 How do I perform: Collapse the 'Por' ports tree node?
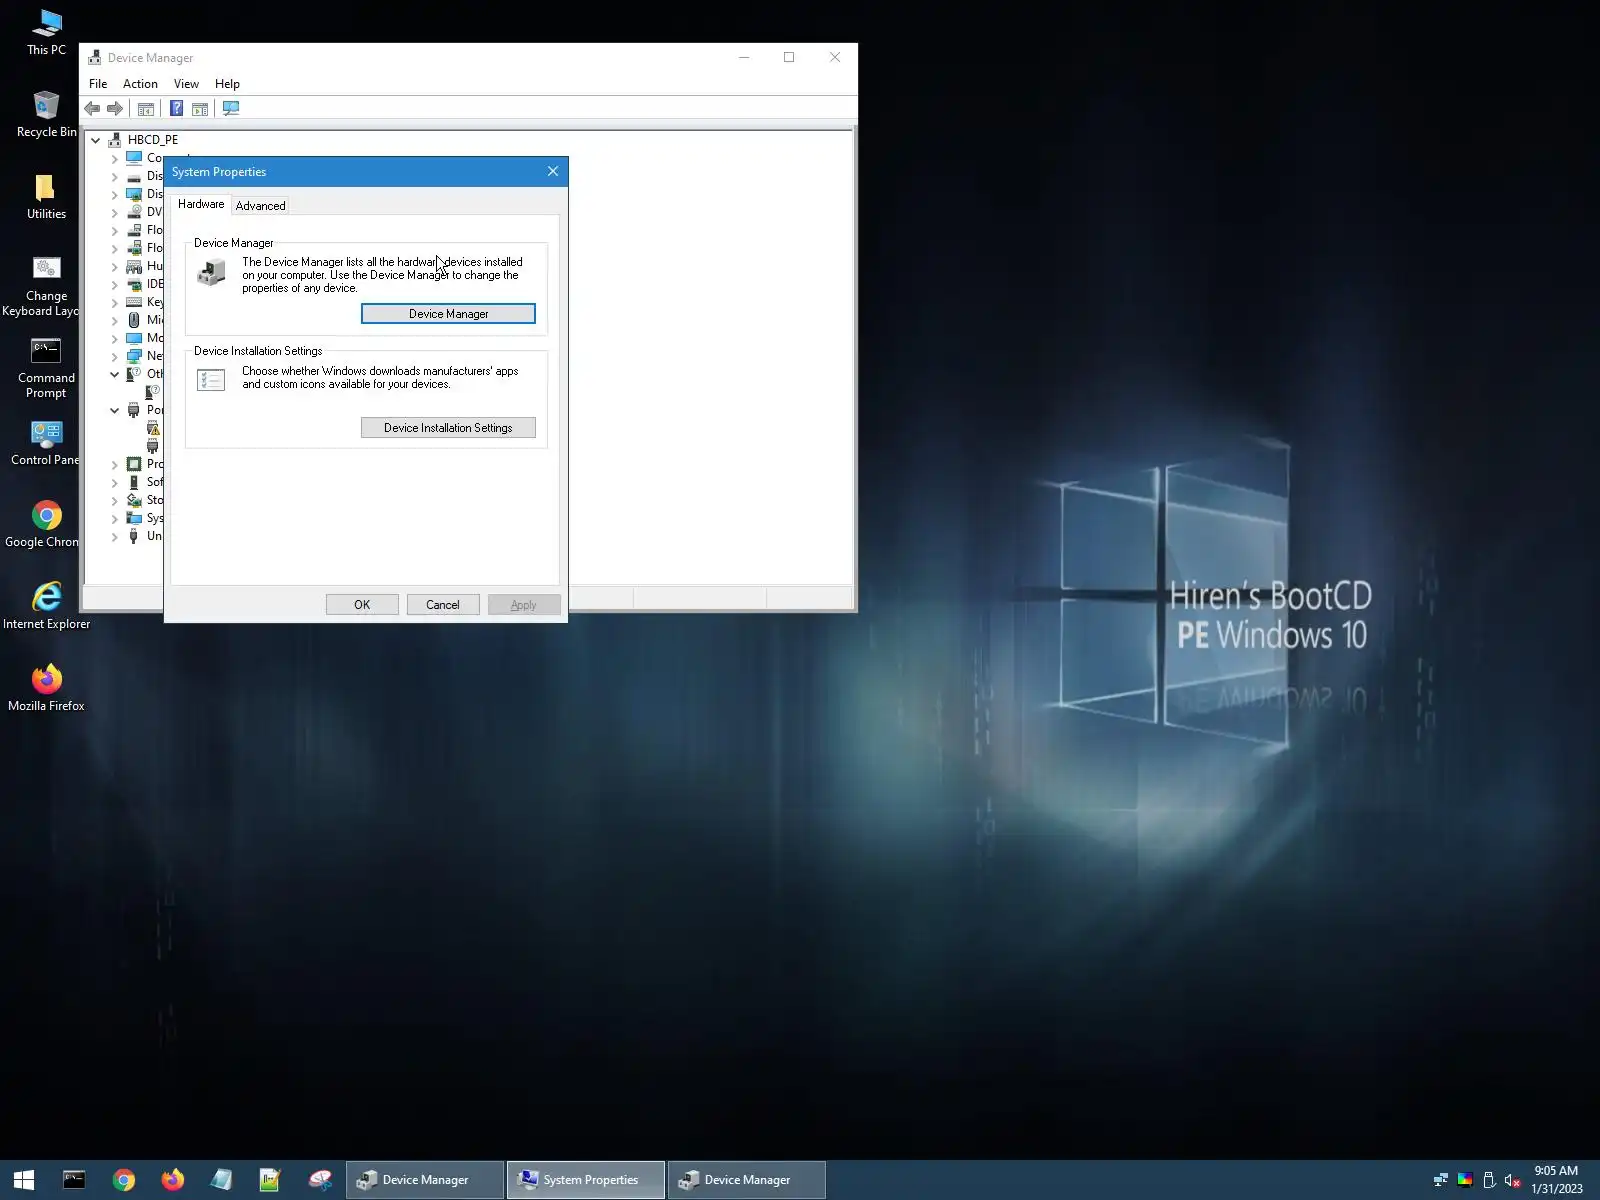pos(114,410)
